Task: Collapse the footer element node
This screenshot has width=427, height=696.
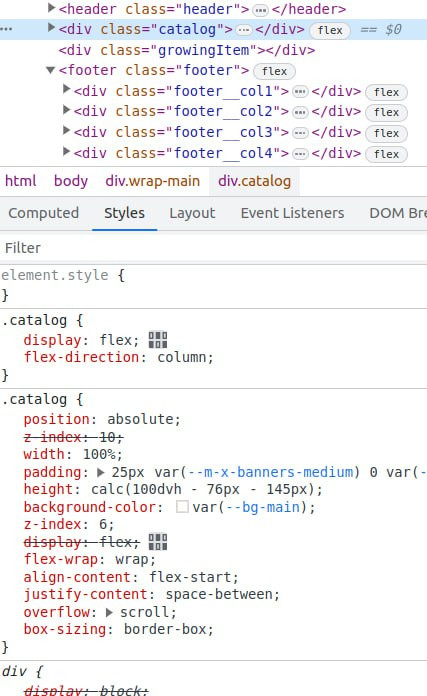Action: click(x=51, y=70)
